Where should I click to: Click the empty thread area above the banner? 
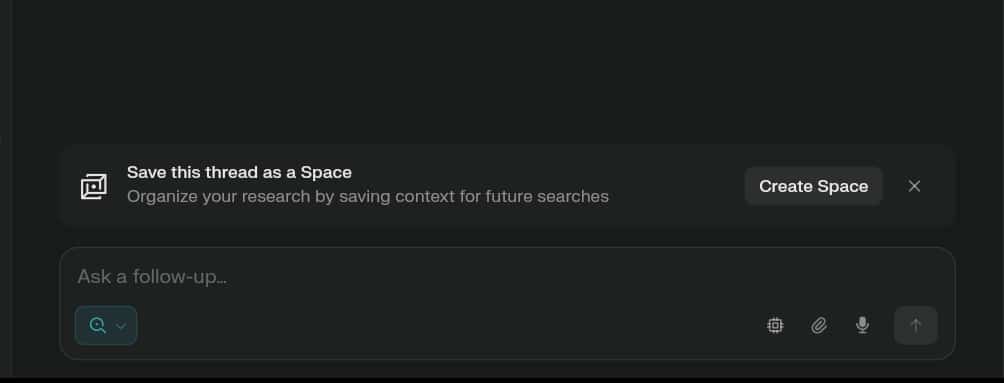click(x=507, y=70)
